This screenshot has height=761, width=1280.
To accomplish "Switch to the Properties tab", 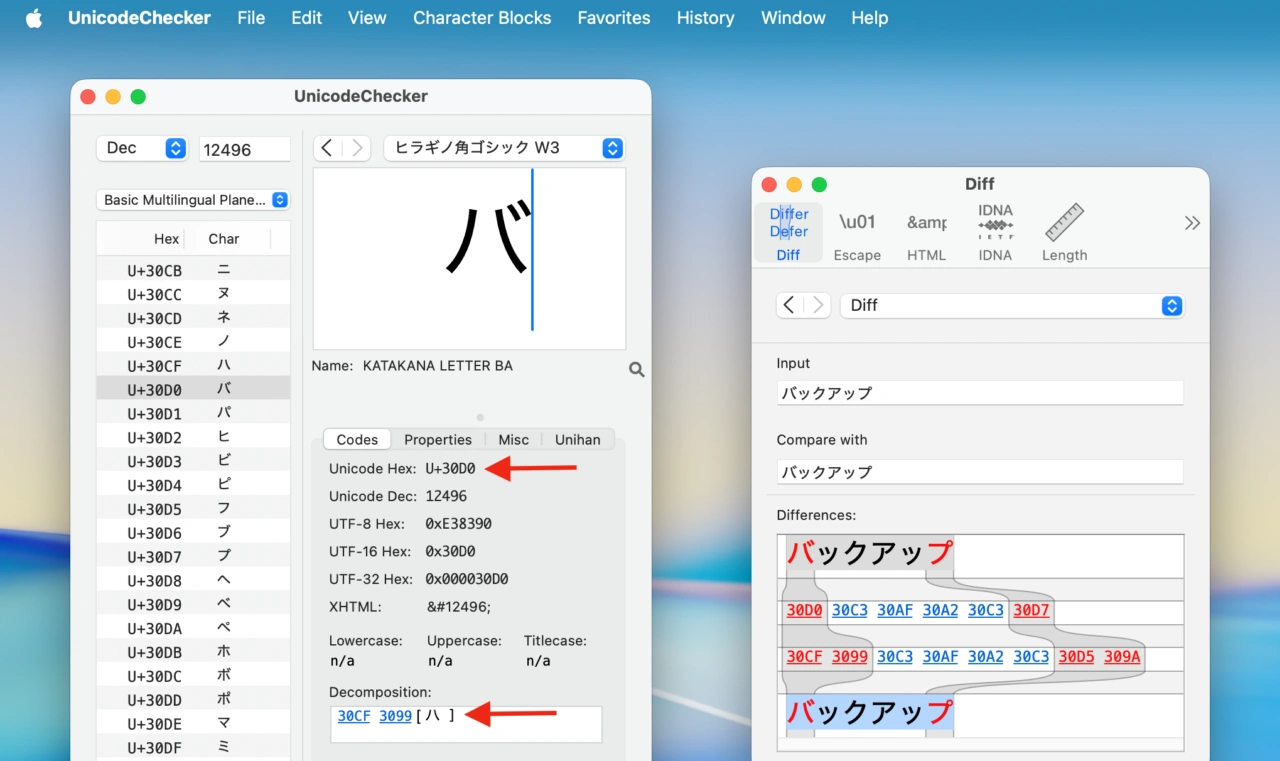I will [438, 439].
